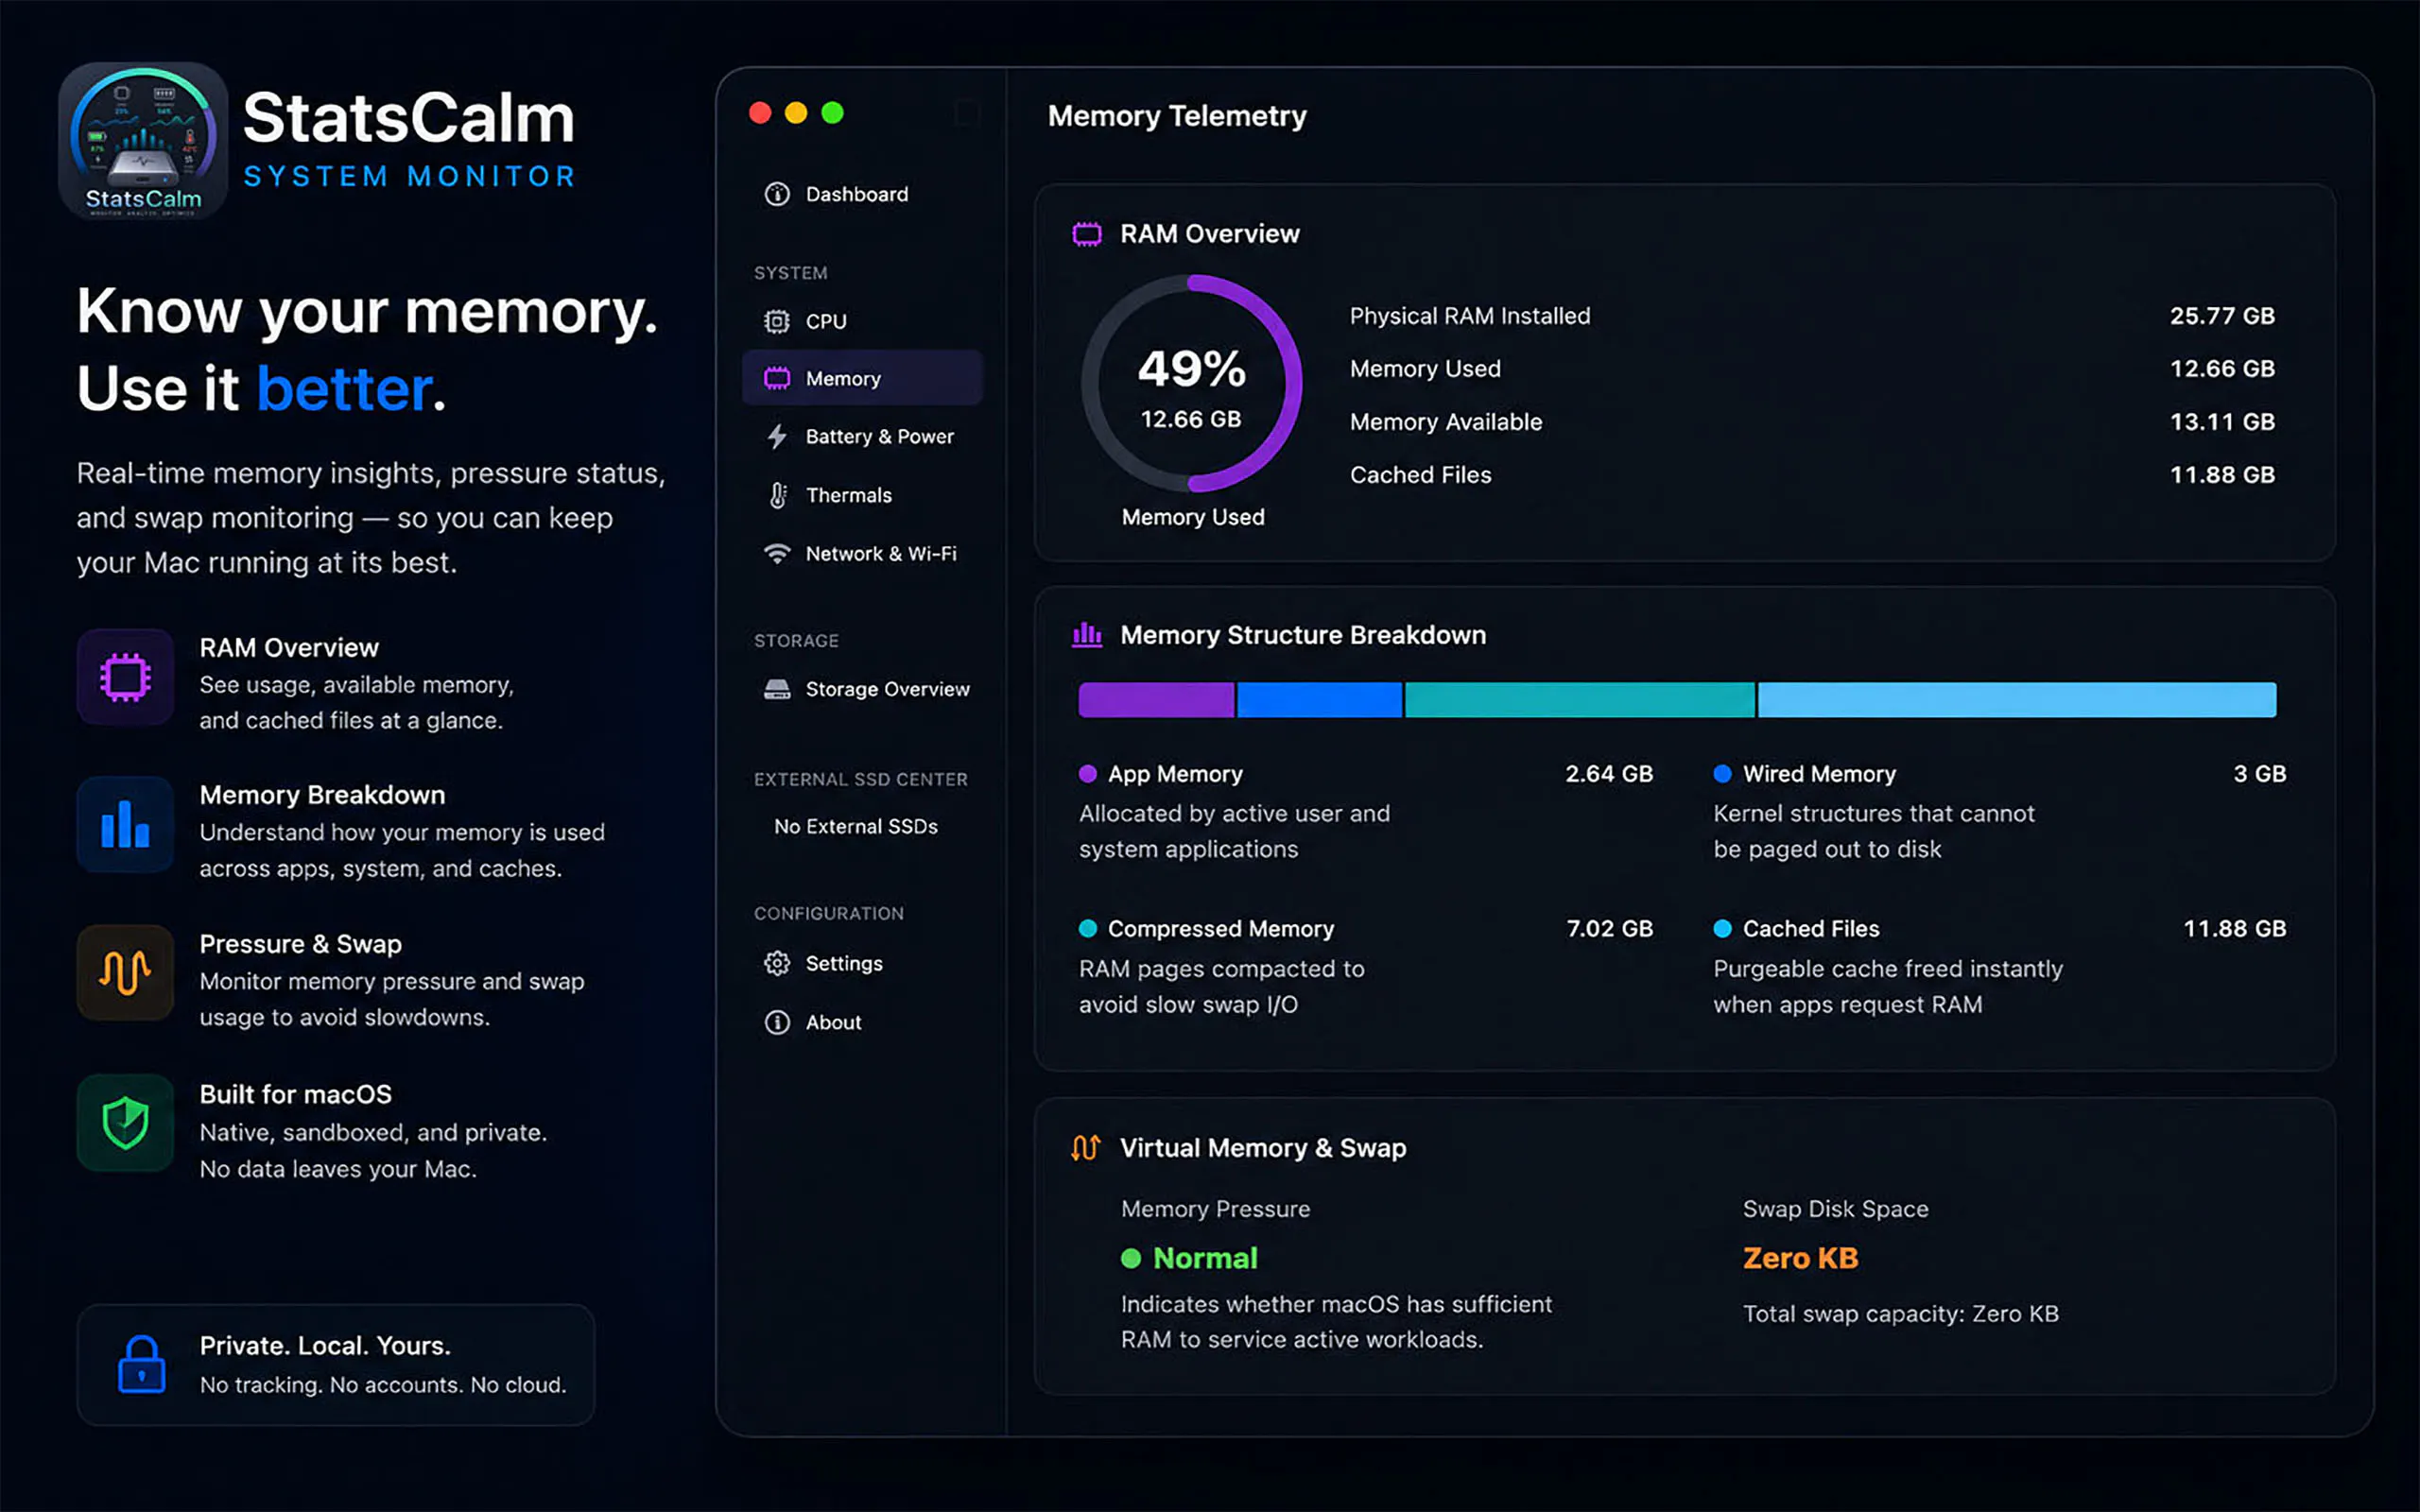Click the Memory Structure Breakdown chart icon
Screen dimensions: 2420x1512
pos(1087,635)
